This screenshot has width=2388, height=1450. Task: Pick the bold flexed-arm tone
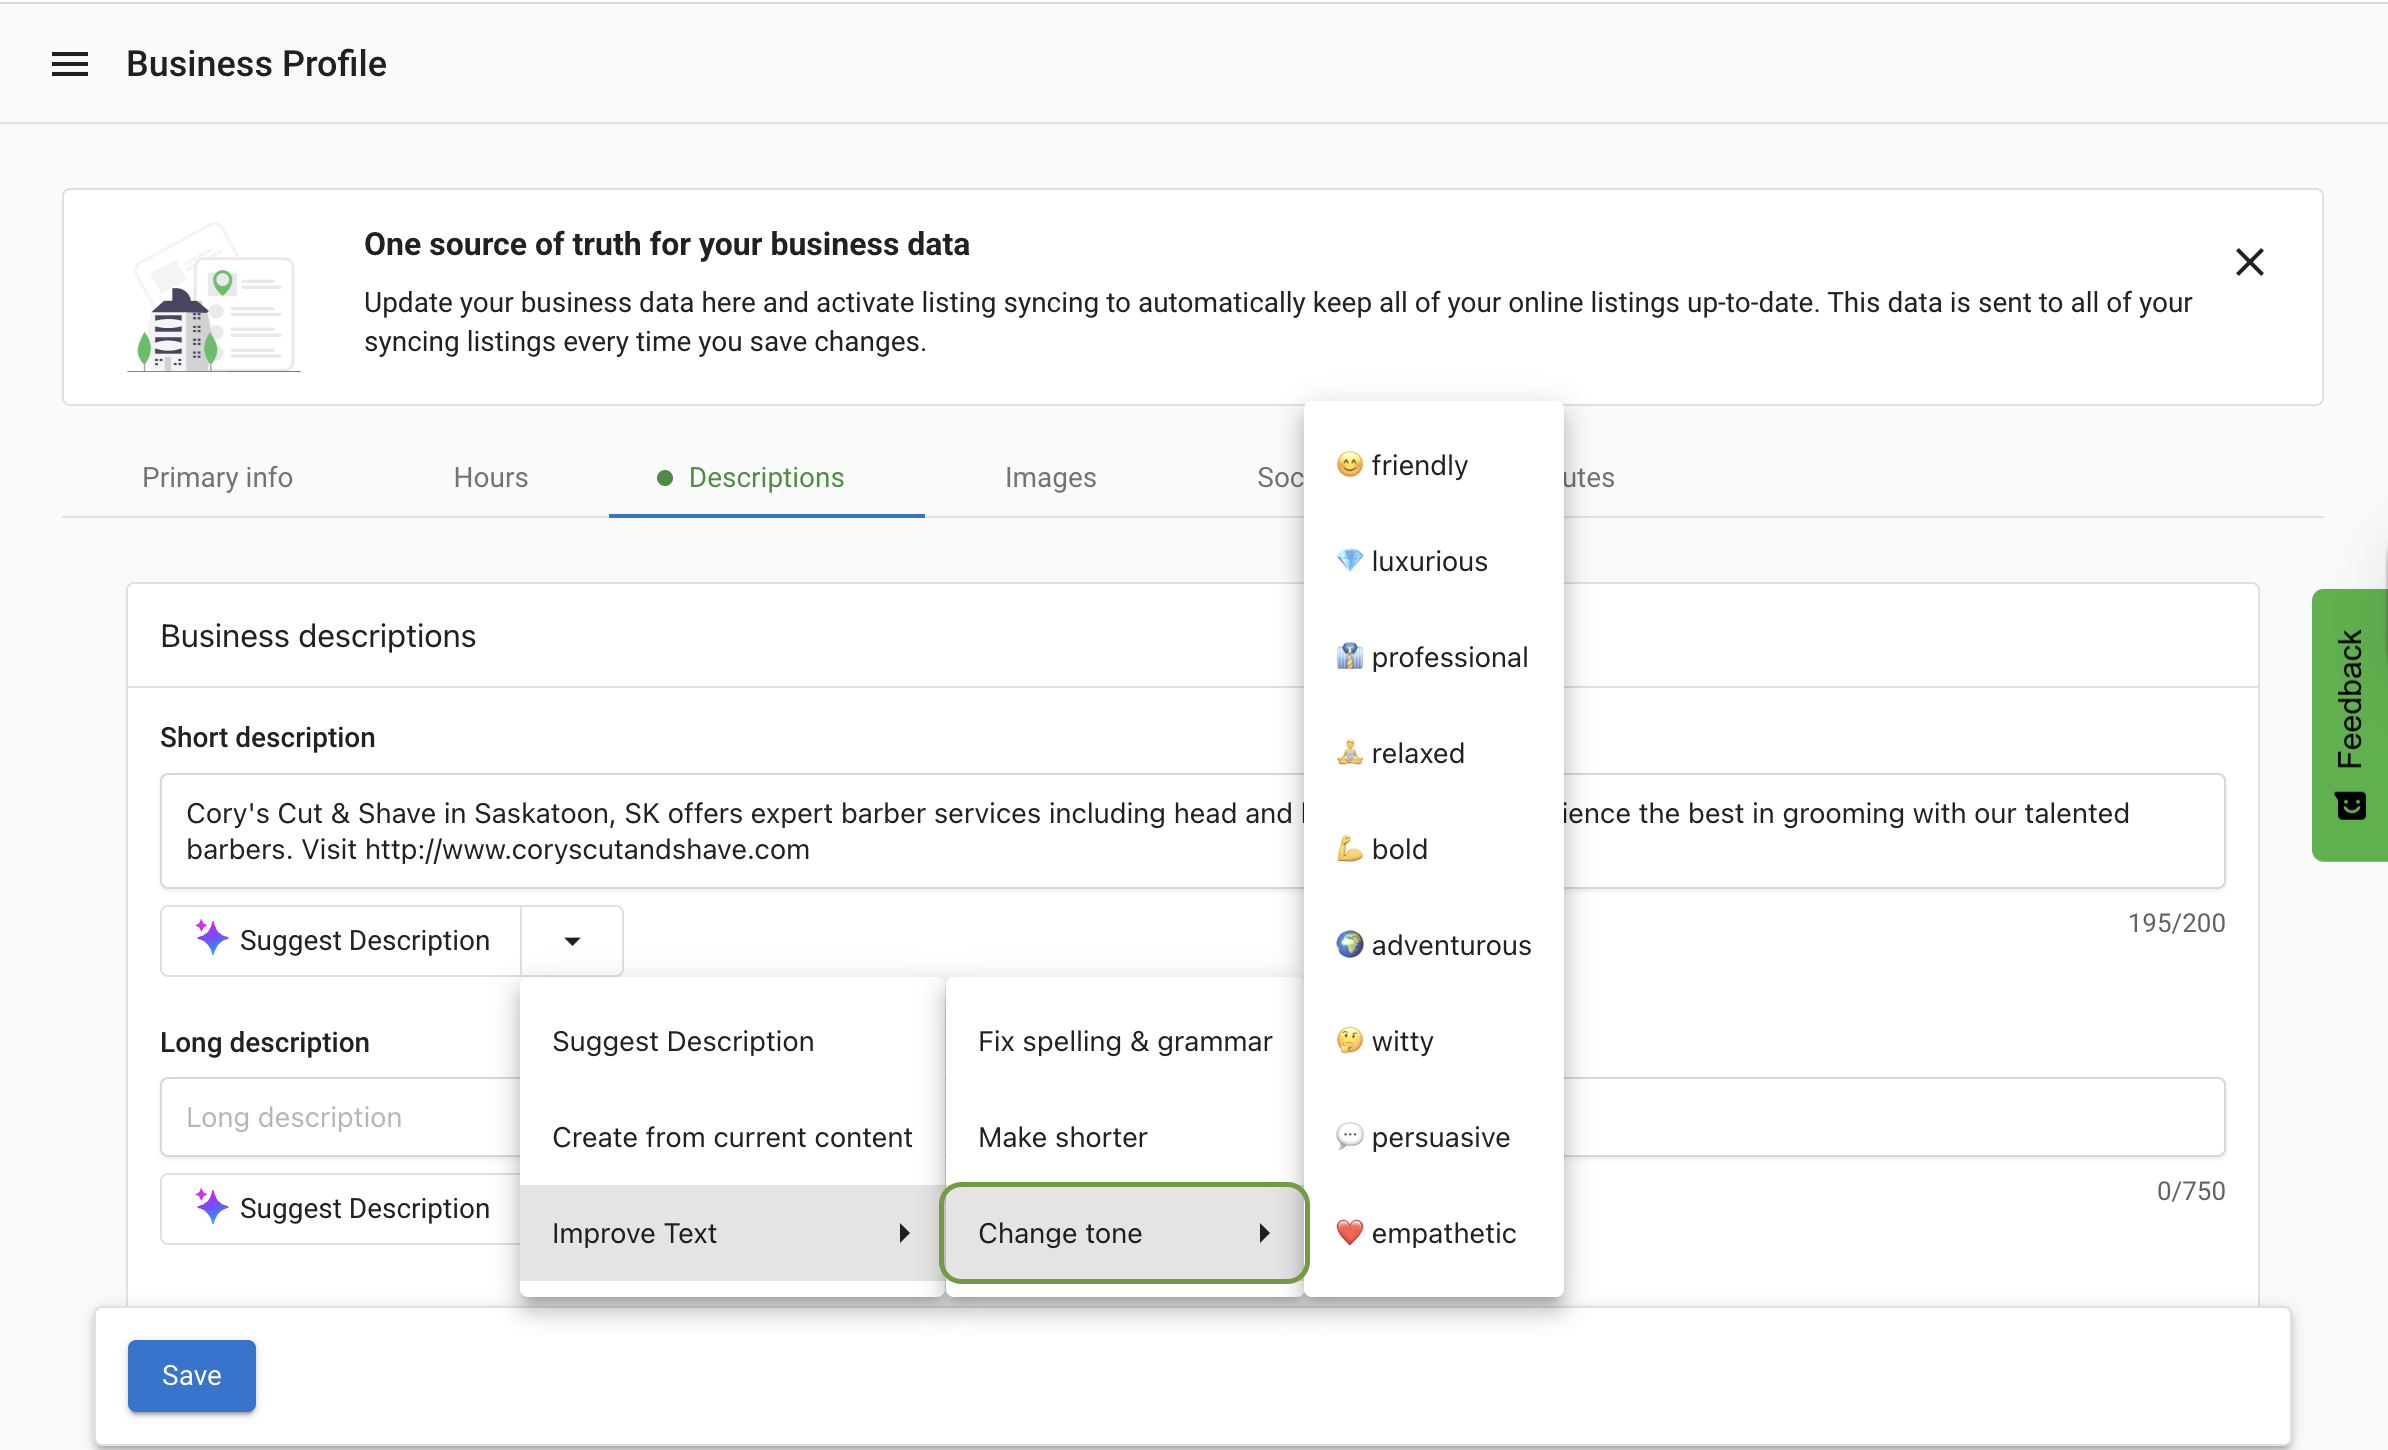1398,849
